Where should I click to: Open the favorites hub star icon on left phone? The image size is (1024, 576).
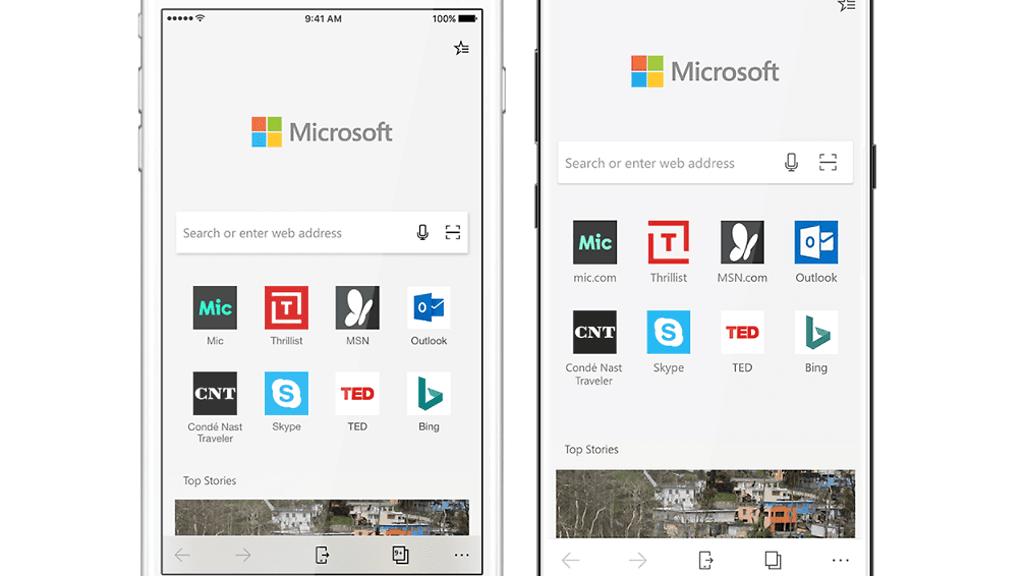(461, 48)
